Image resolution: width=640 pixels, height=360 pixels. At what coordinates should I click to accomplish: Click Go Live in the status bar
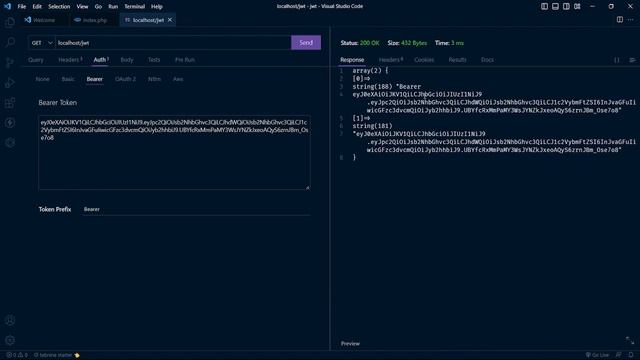[597, 355]
